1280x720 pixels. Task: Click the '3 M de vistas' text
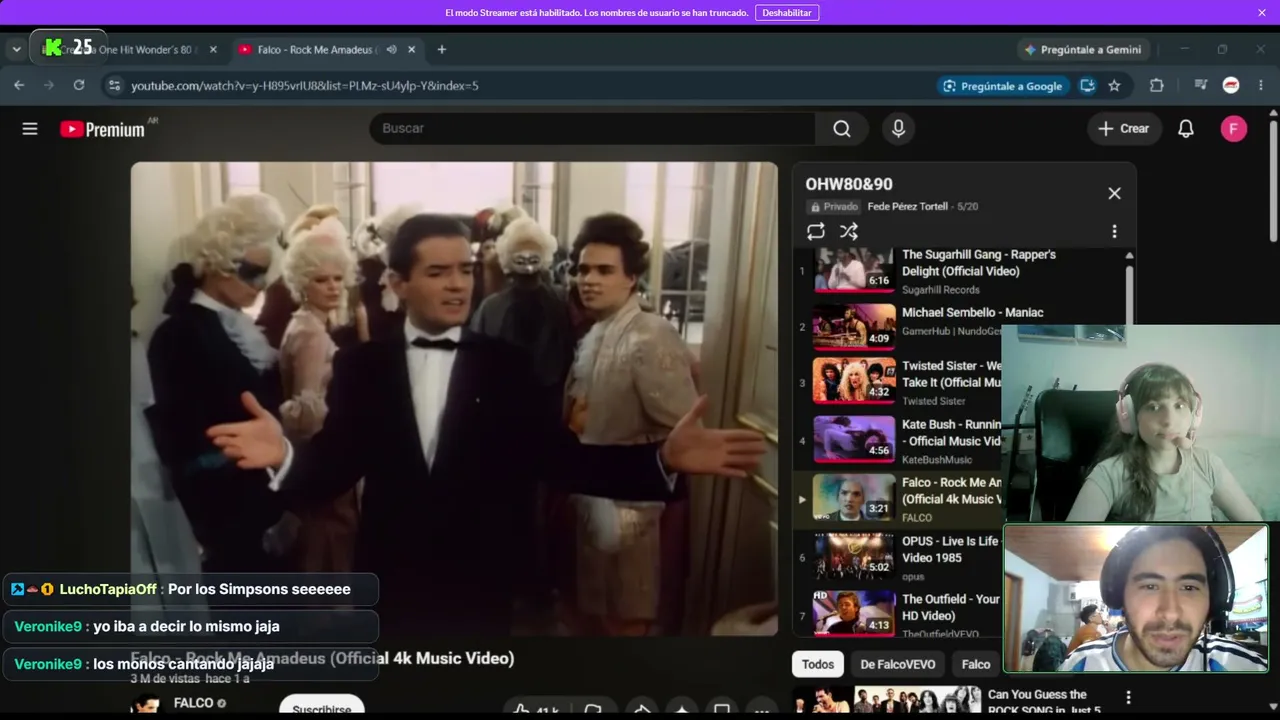coord(165,679)
